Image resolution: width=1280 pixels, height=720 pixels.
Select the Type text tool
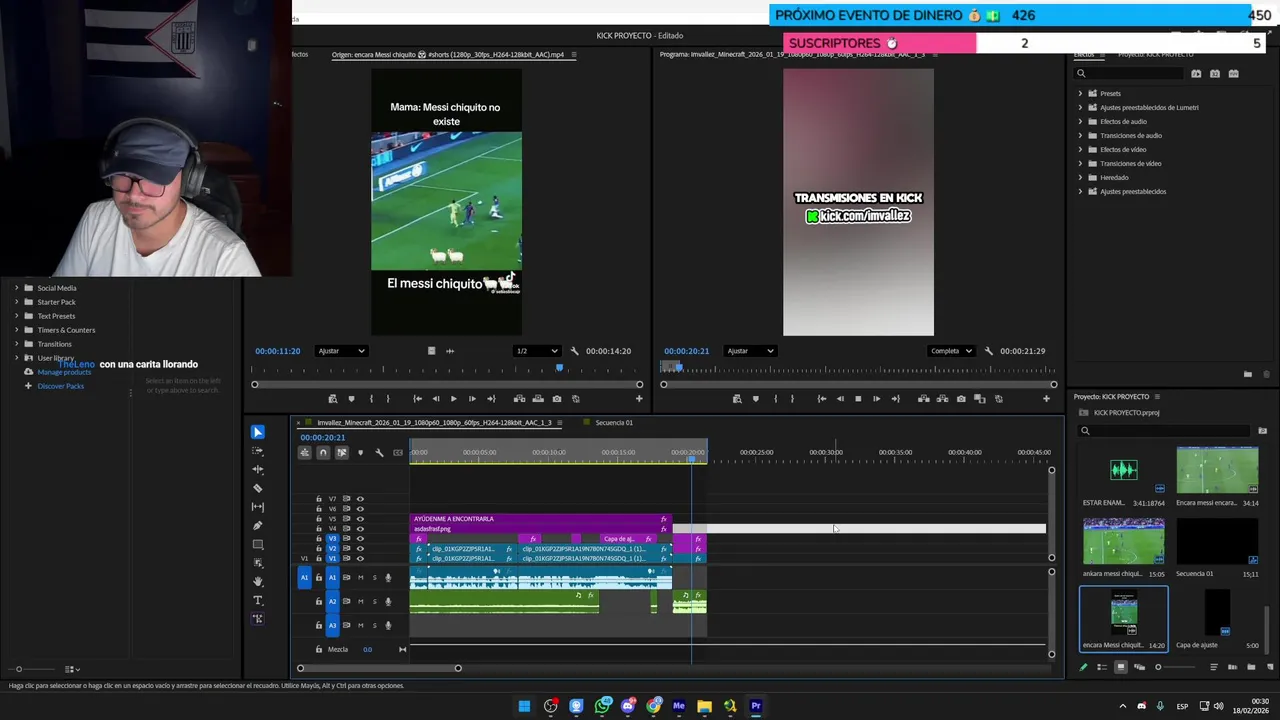point(258,600)
